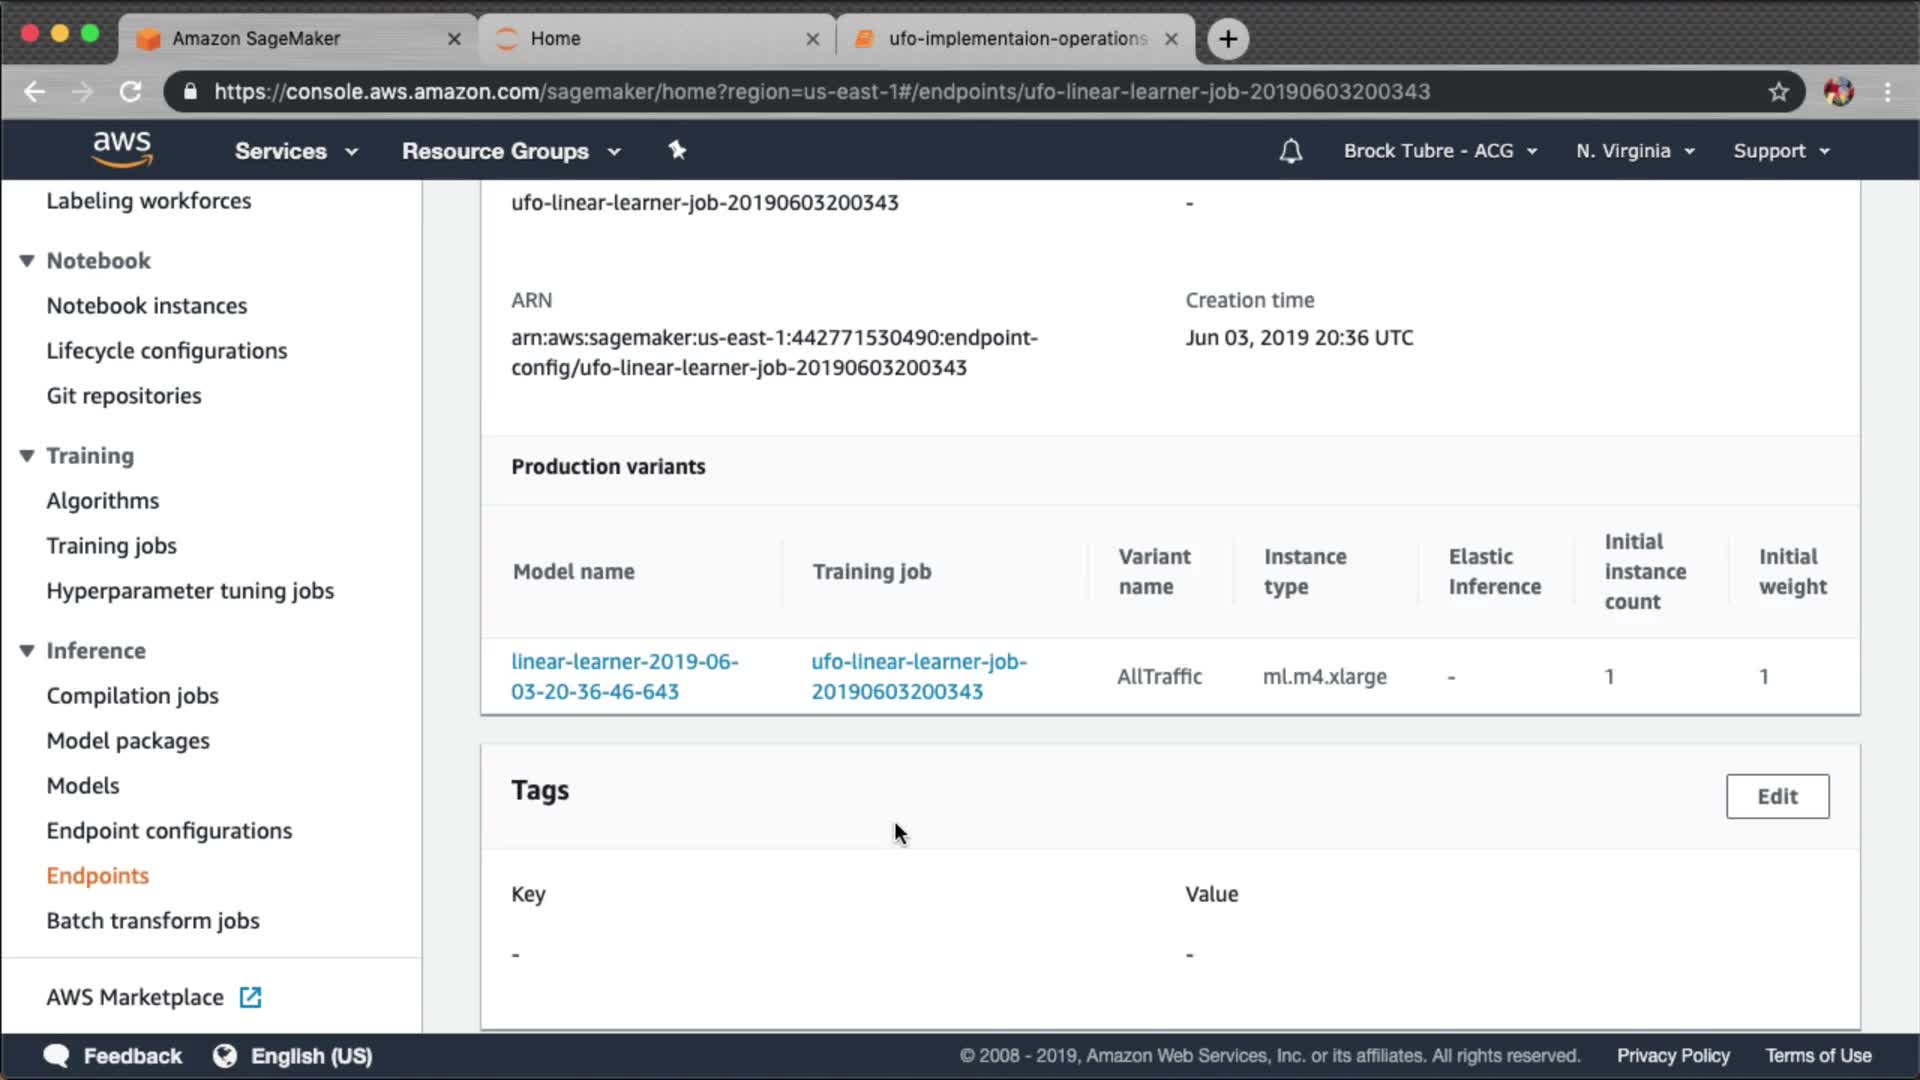Collapse the Notebook sidebar section

point(27,261)
